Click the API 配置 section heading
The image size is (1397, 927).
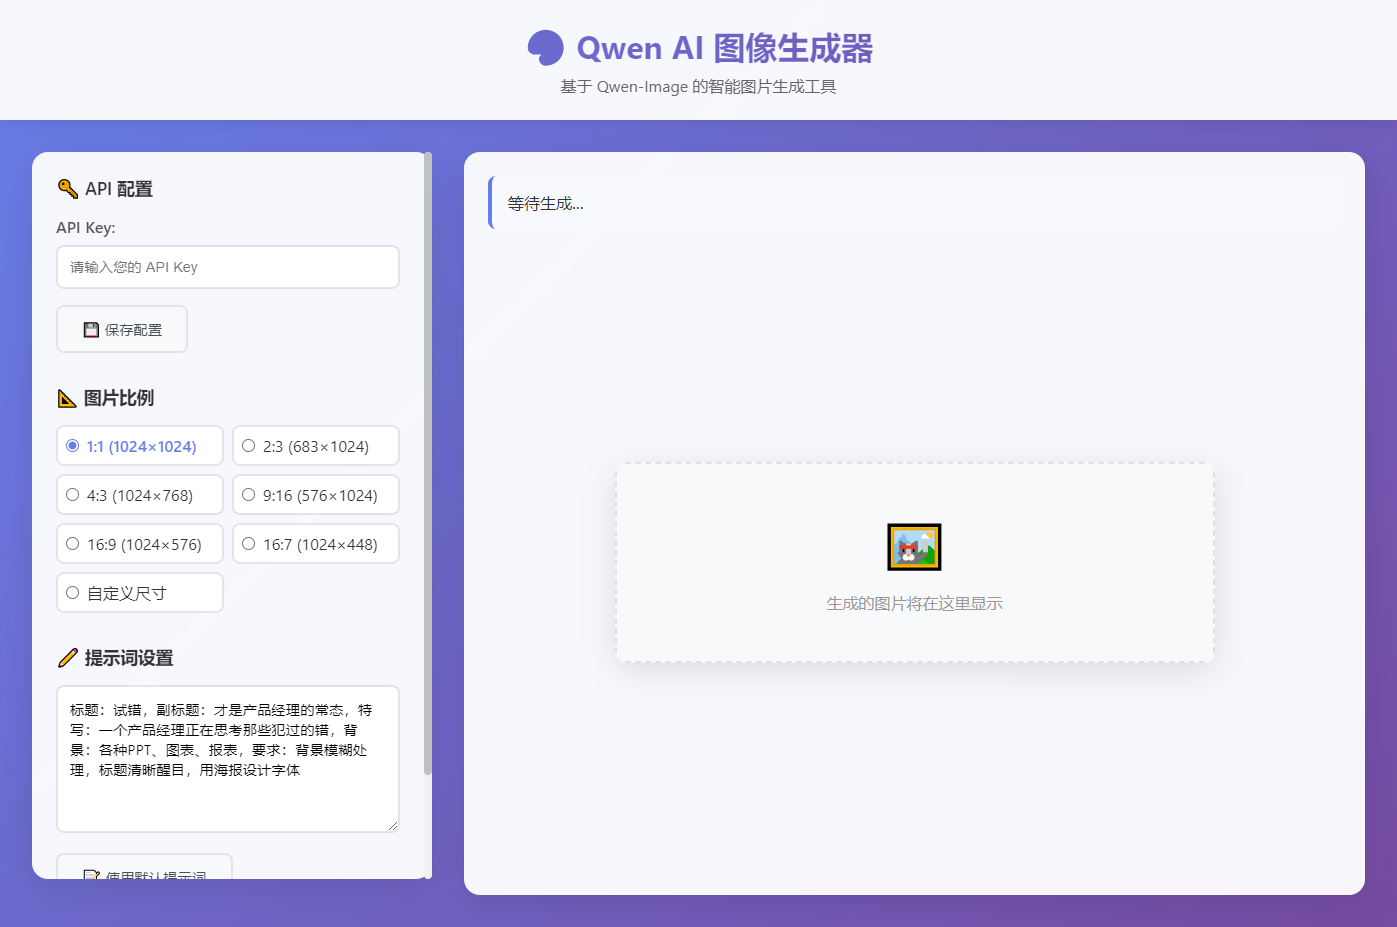(x=119, y=189)
